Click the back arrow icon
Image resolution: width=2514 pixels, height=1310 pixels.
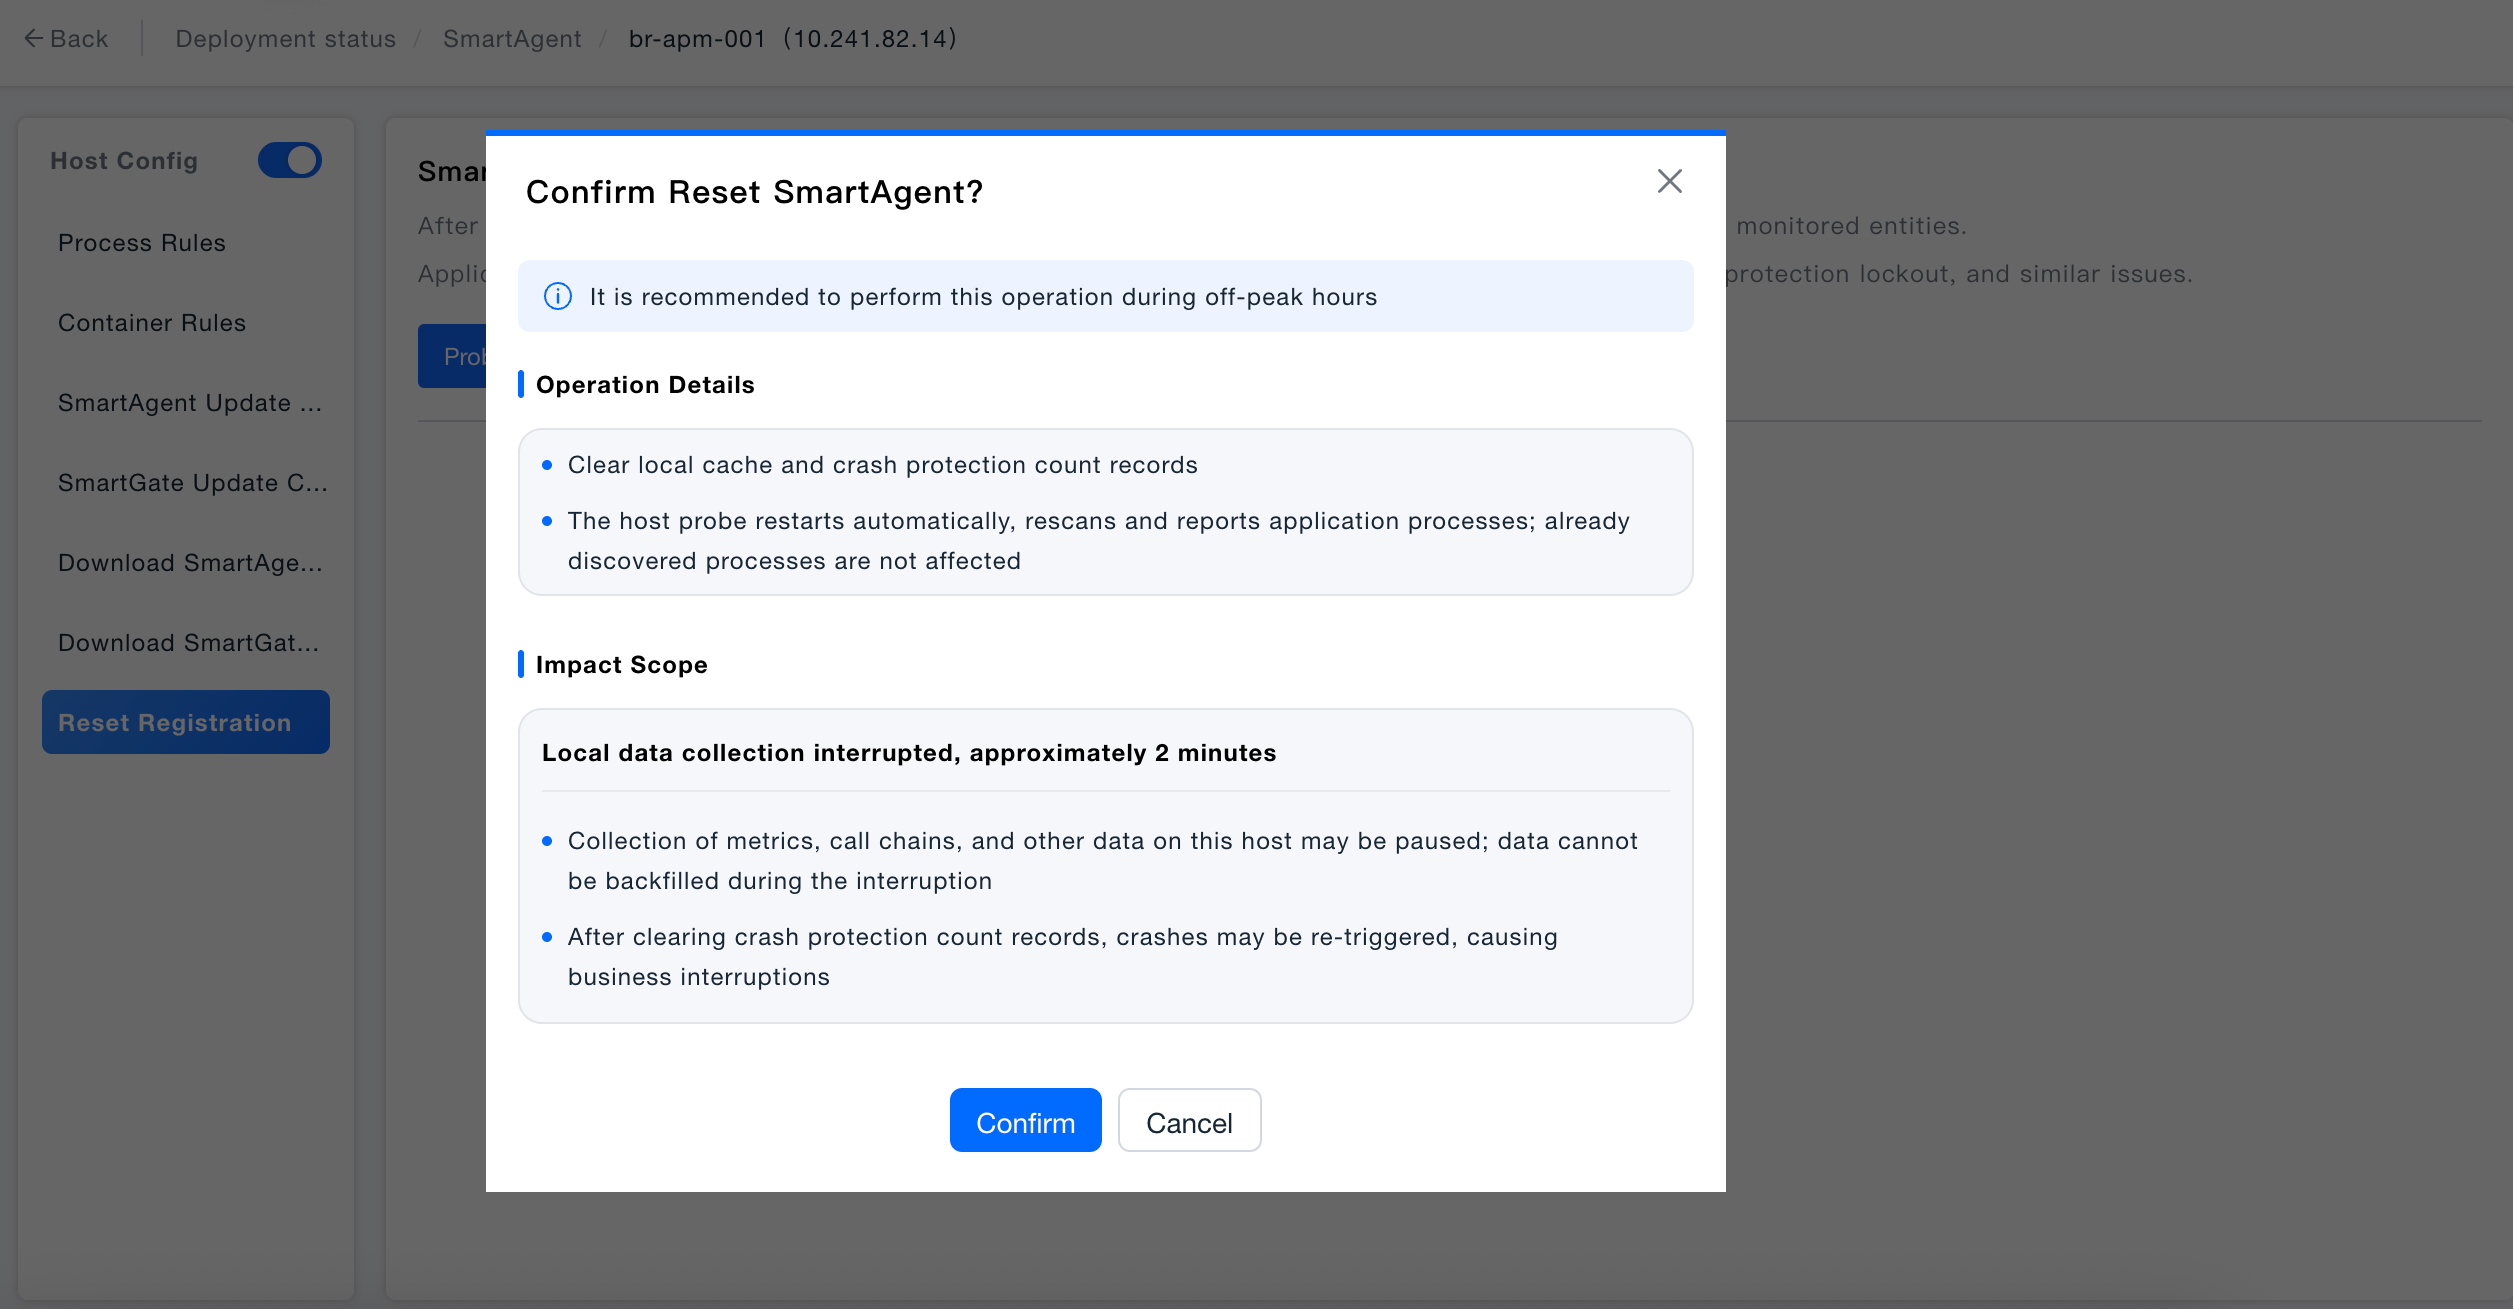tap(33, 39)
